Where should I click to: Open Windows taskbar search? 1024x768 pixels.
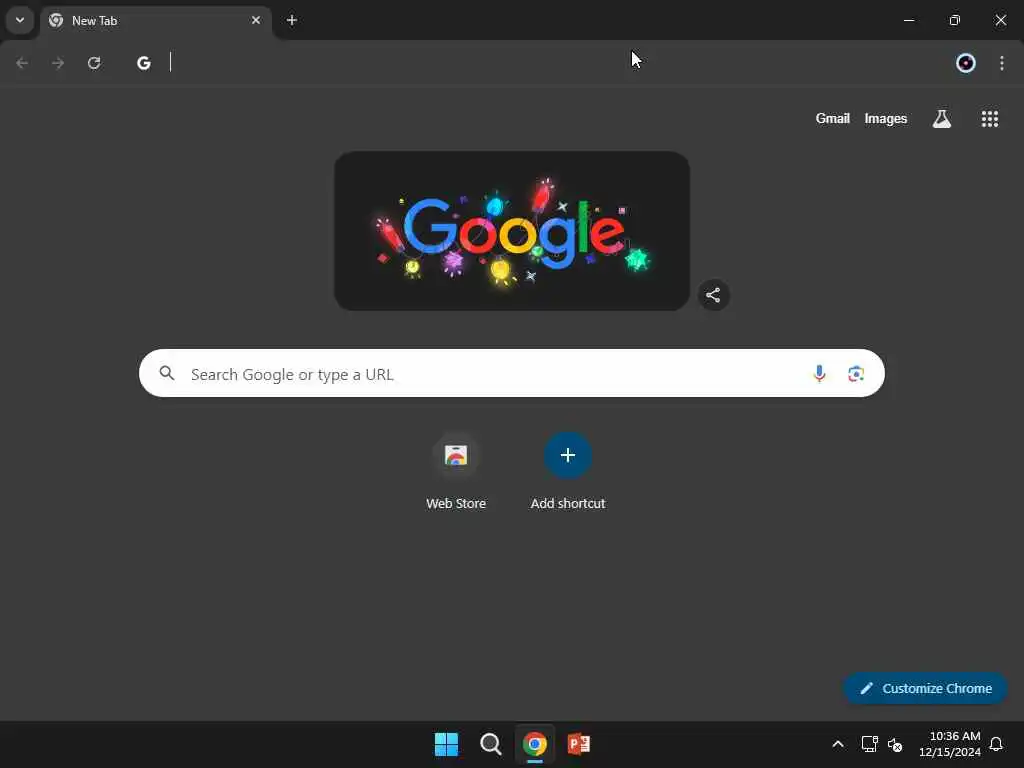click(490, 744)
